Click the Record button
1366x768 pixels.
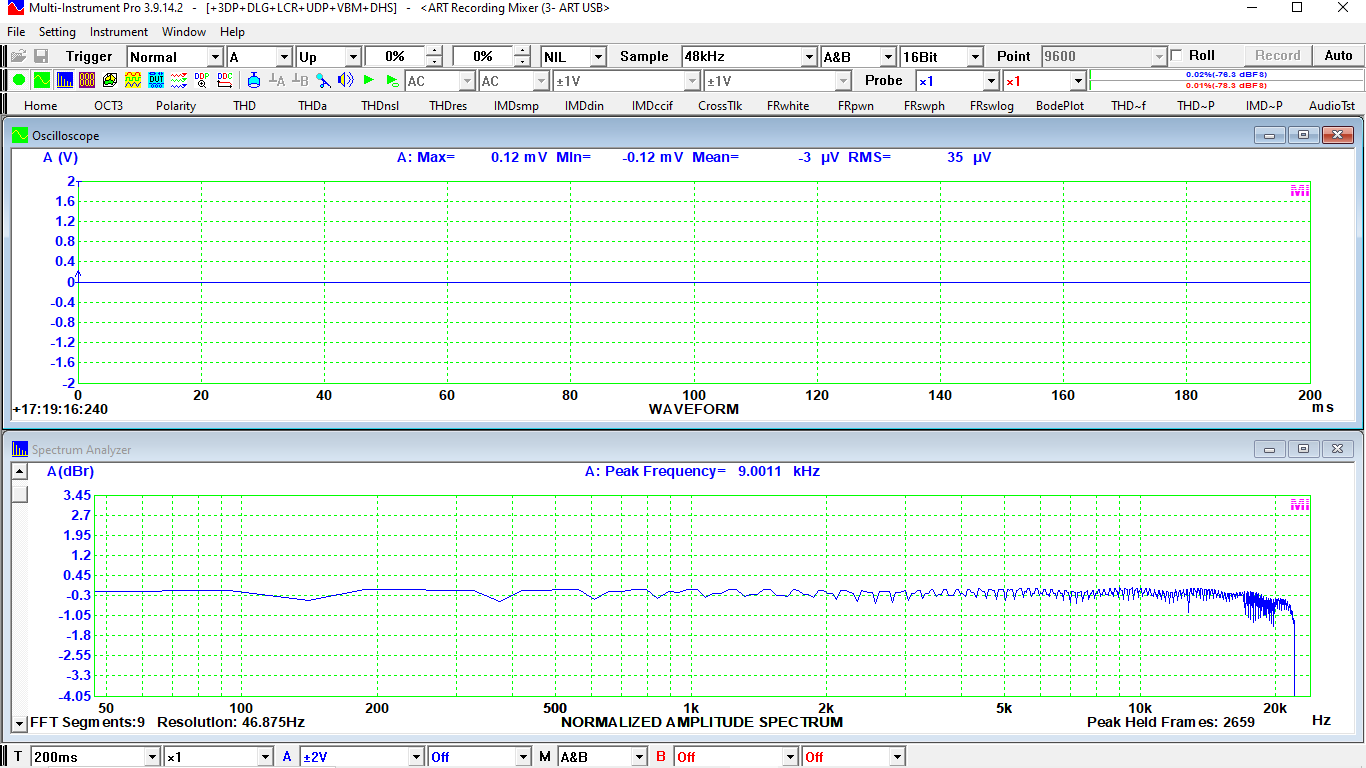[1277, 55]
